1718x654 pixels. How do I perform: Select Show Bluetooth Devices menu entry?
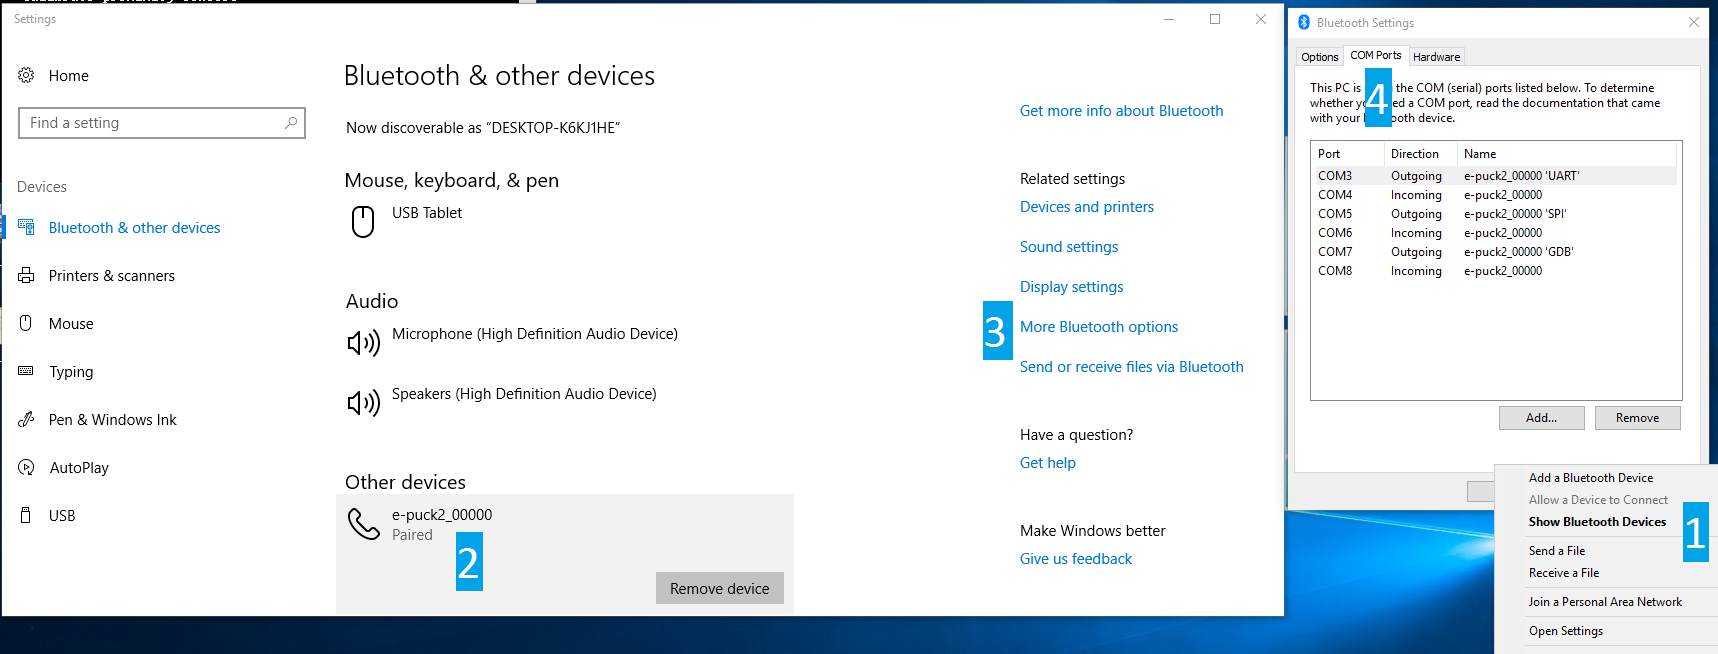[x=1597, y=522]
